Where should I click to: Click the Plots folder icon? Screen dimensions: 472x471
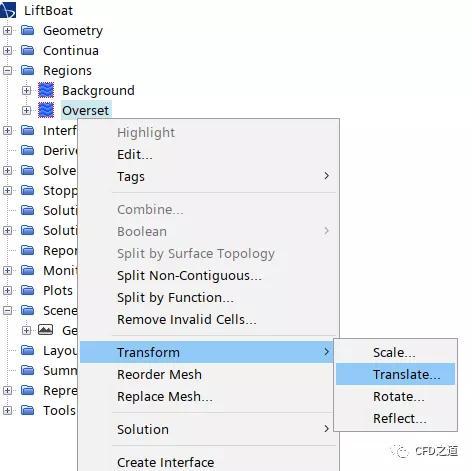tap(28, 290)
